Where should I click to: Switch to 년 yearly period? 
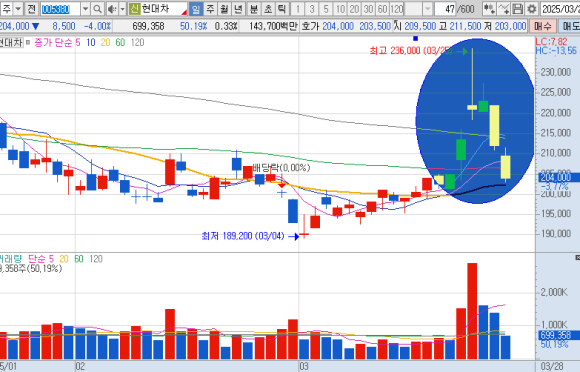coord(238,9)
